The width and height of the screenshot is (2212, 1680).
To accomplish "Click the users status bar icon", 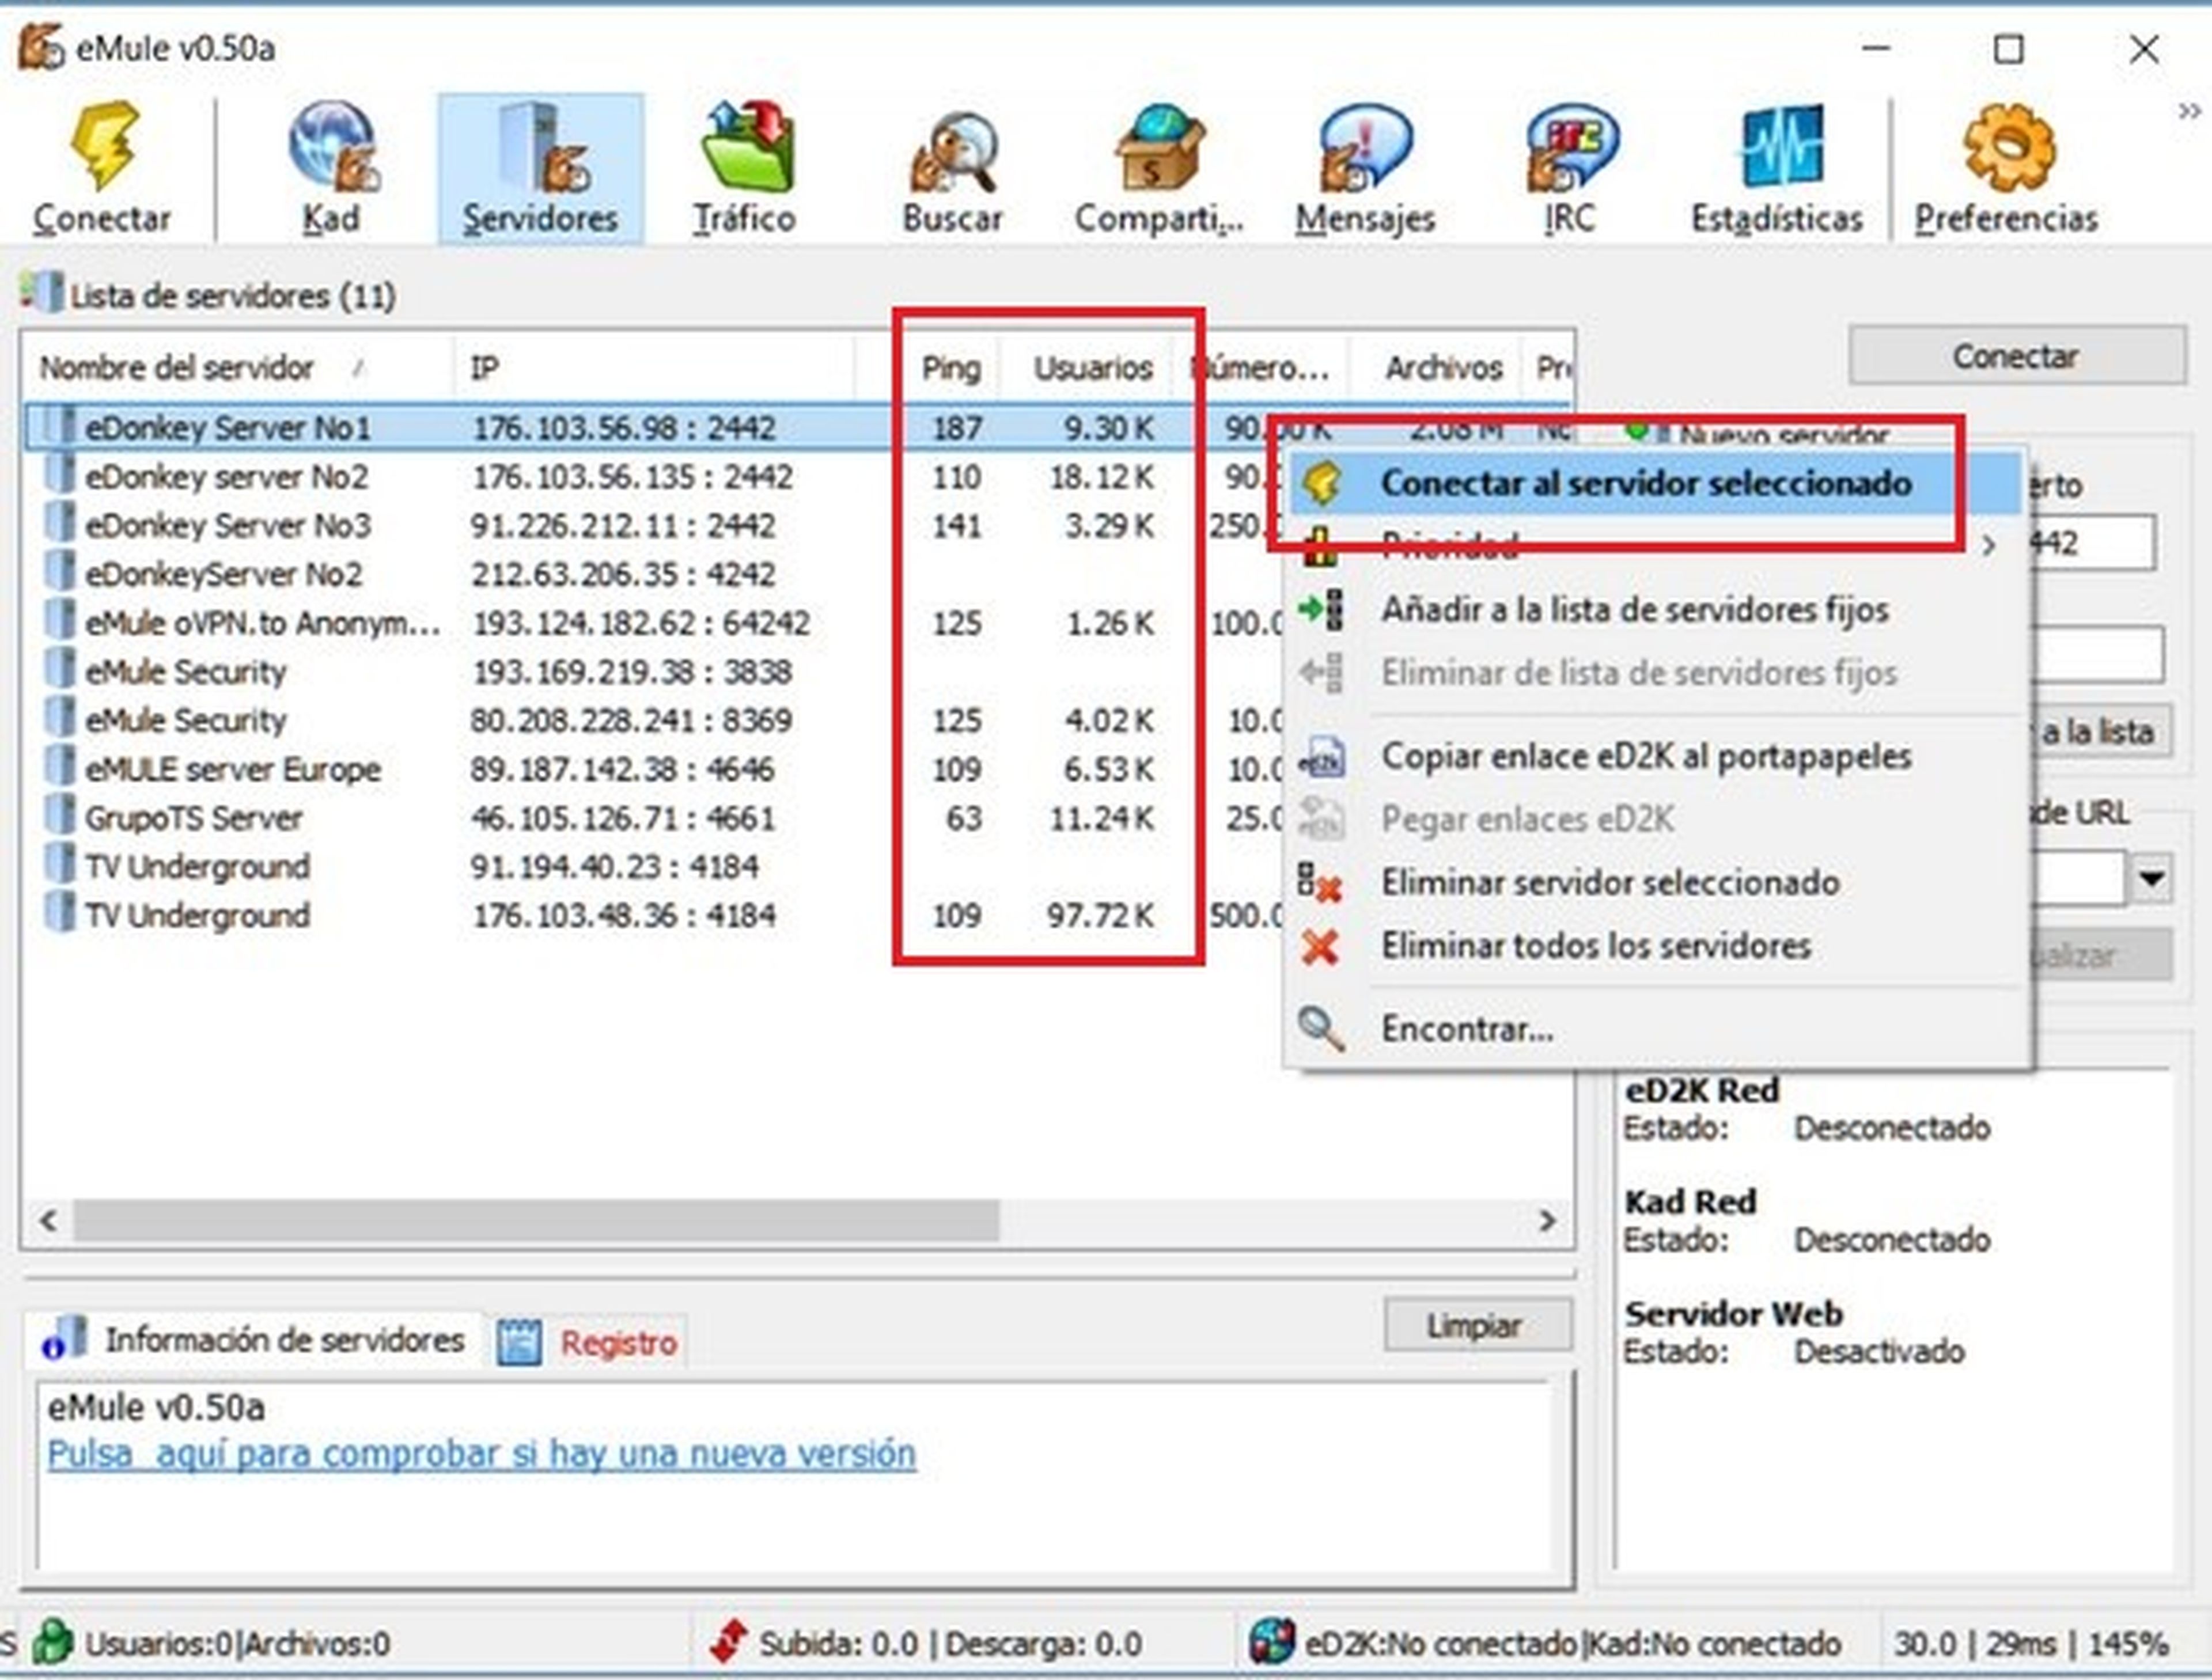I will pos(53,1642).
